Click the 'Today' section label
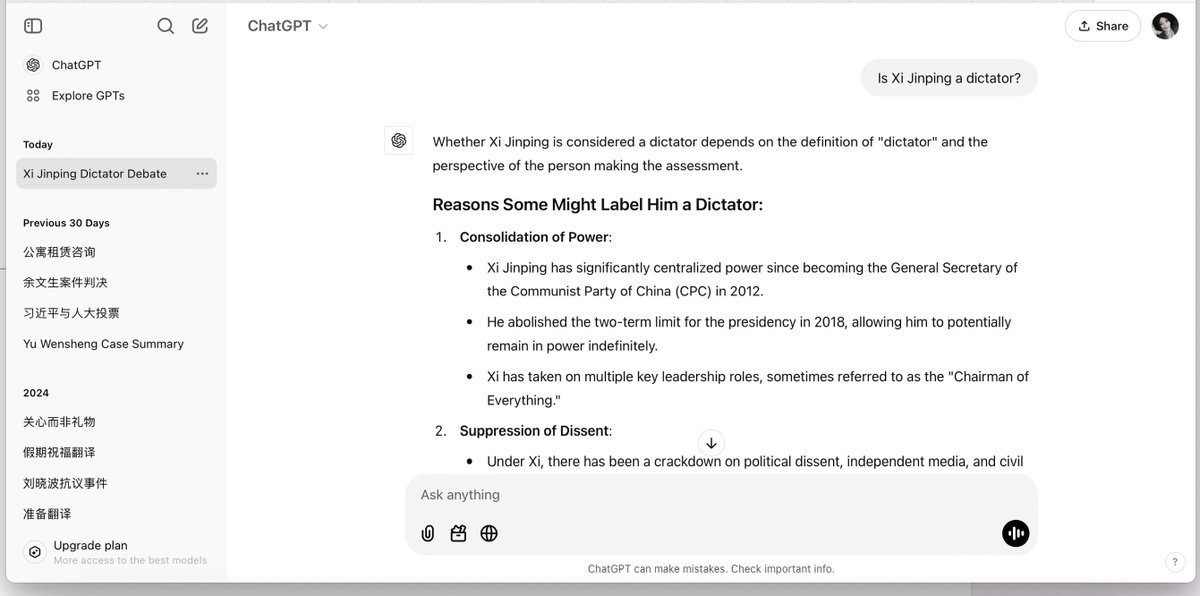Screen dimensions: 1200x596 tap(38, 145)
